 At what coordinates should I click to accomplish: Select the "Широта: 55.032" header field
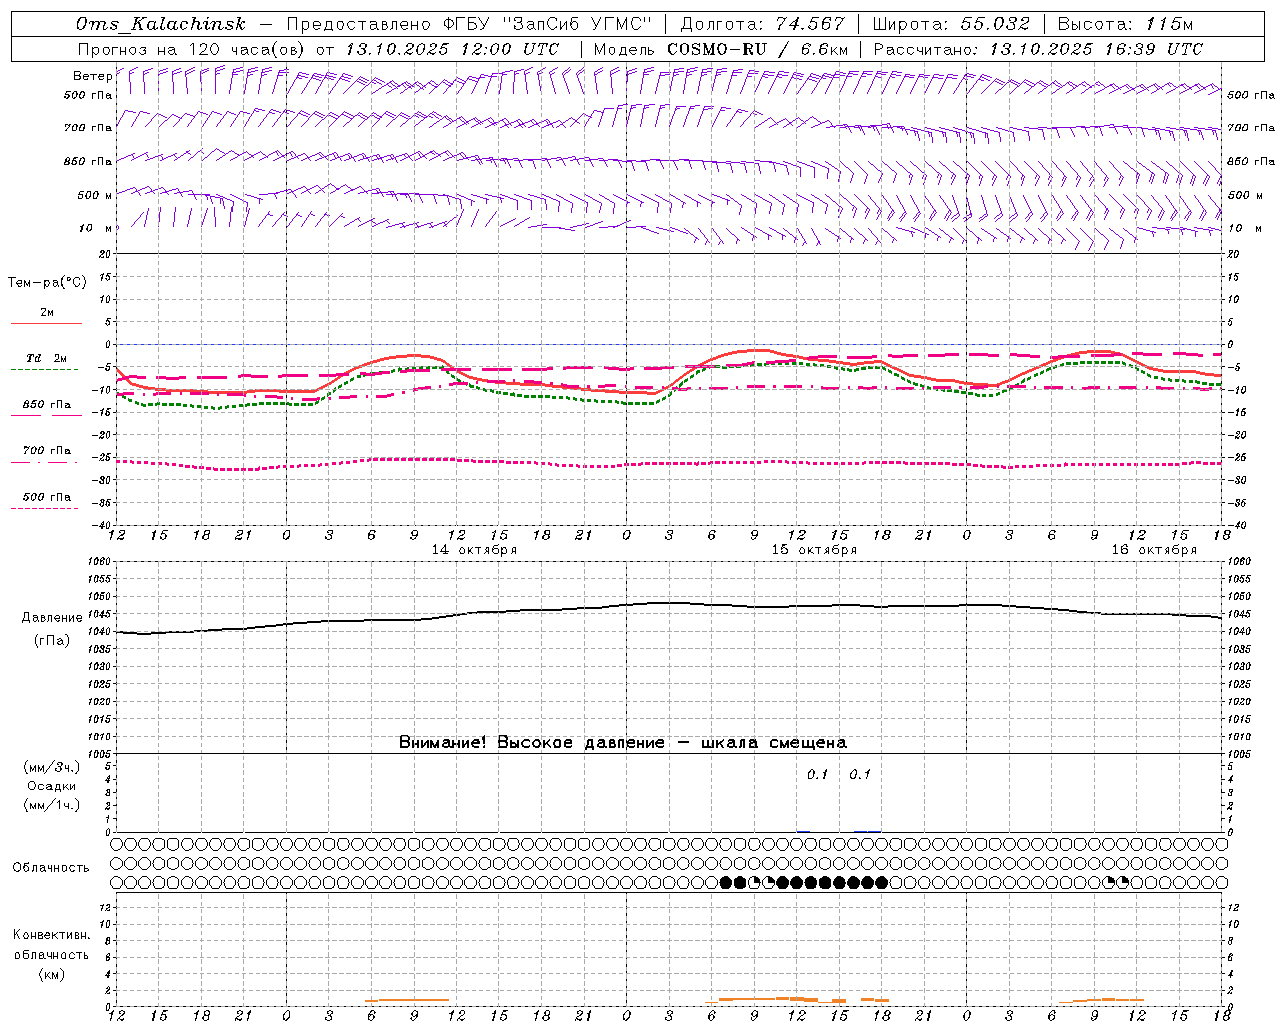click(x=951, y=24)
